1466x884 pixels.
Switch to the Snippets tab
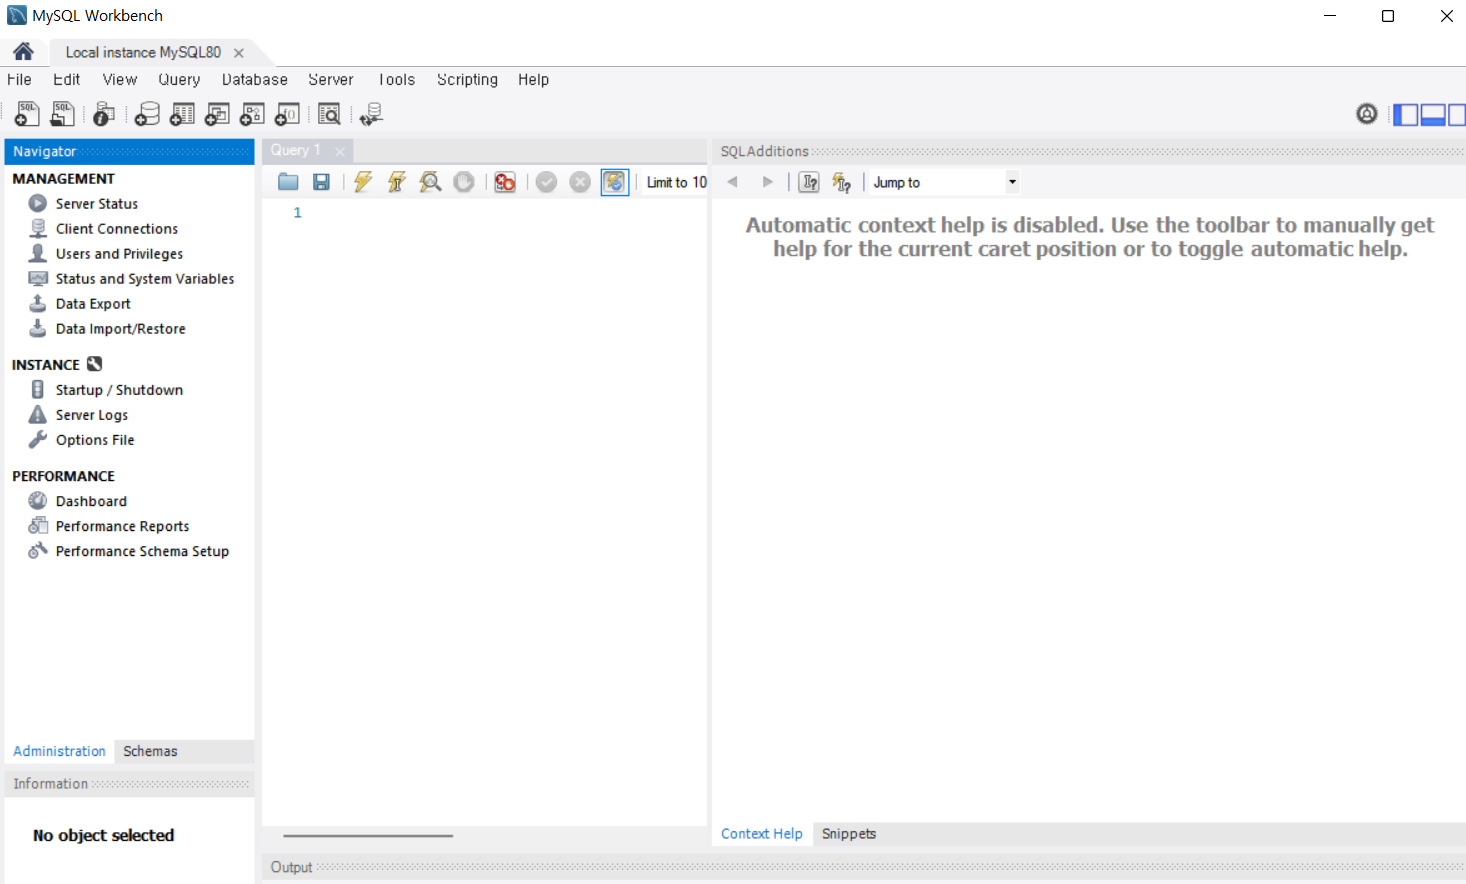tap(849, 834)
